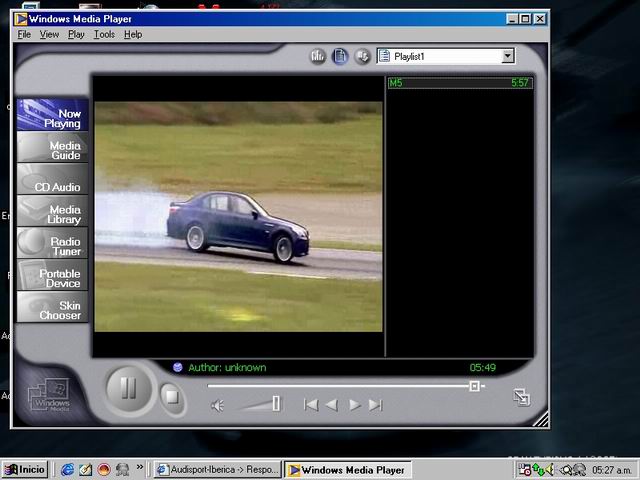640x480 pixels.
Task: Click the Author: unknown status text
Action: point(227,367)
